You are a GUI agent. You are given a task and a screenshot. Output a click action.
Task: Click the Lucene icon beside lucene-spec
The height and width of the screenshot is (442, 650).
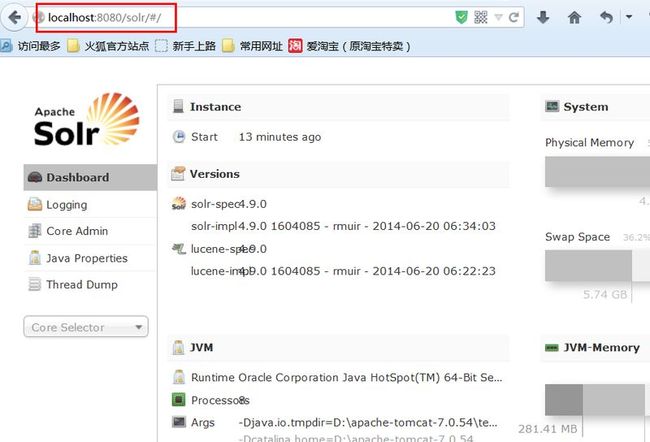coord(179,248)
